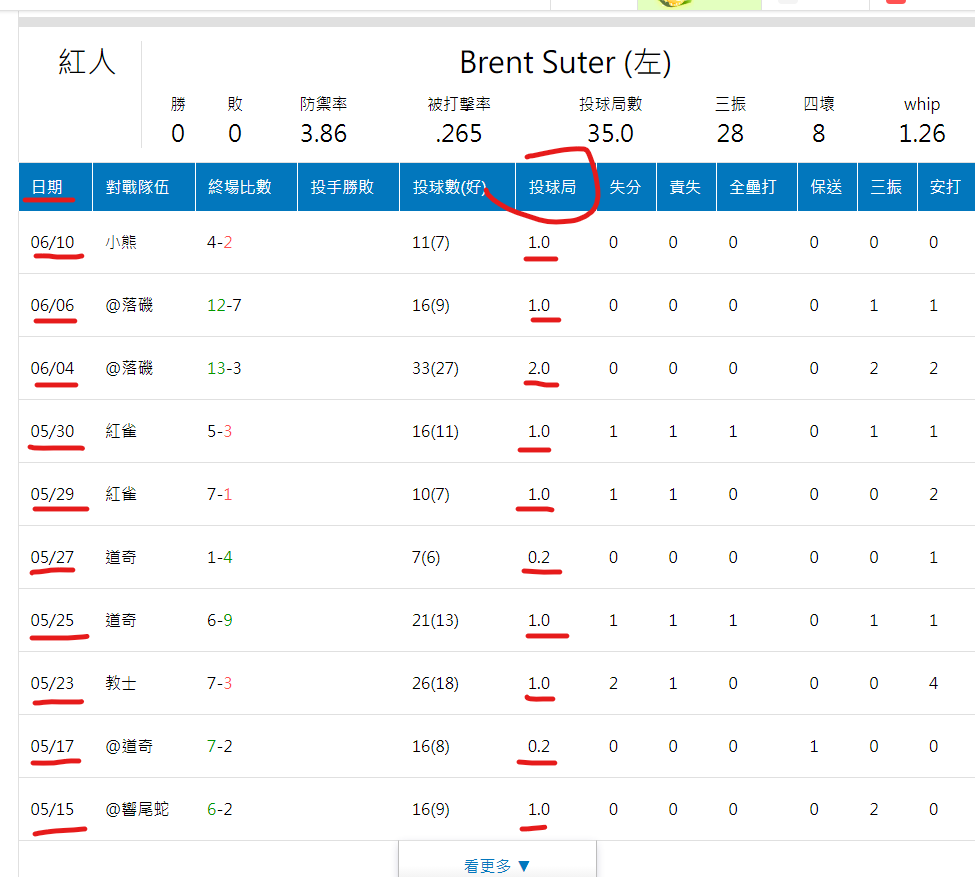Click opponent @落磯 in 06/04 row
The width and height of the screenshot is (975, 877).
pyautogui.click(x=129, y=368)
